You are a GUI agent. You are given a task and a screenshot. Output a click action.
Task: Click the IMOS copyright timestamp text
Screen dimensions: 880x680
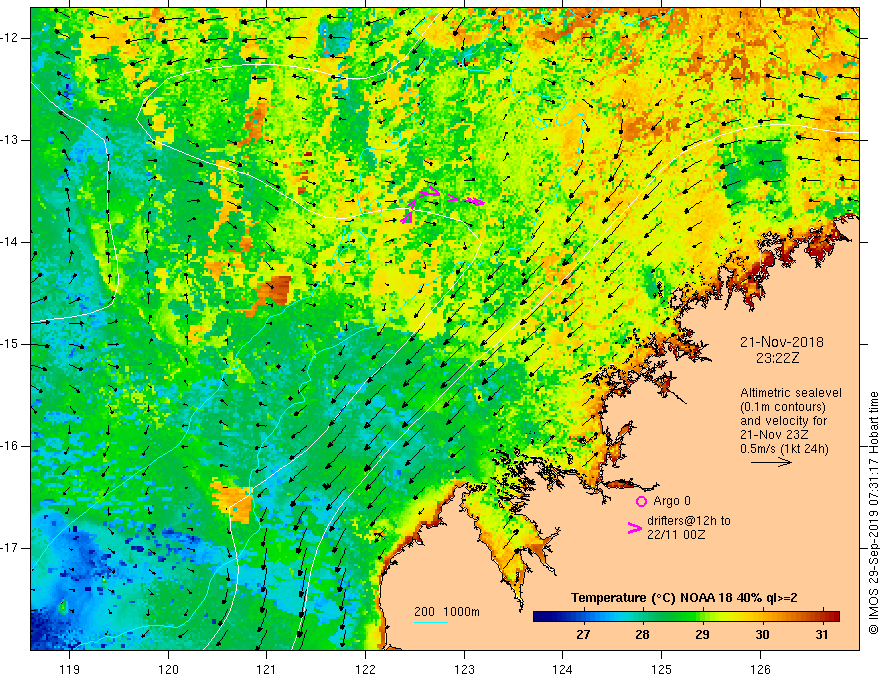pos(873,513)
